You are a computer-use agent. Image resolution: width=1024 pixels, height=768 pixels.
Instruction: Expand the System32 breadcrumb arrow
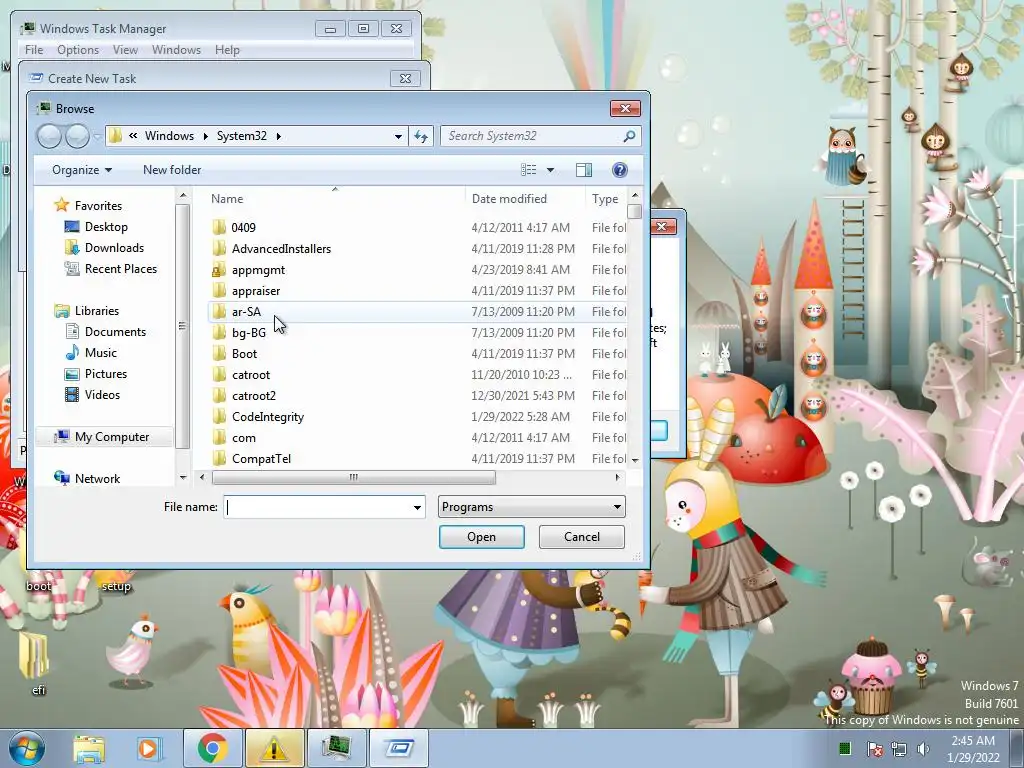tap(279, 136)
